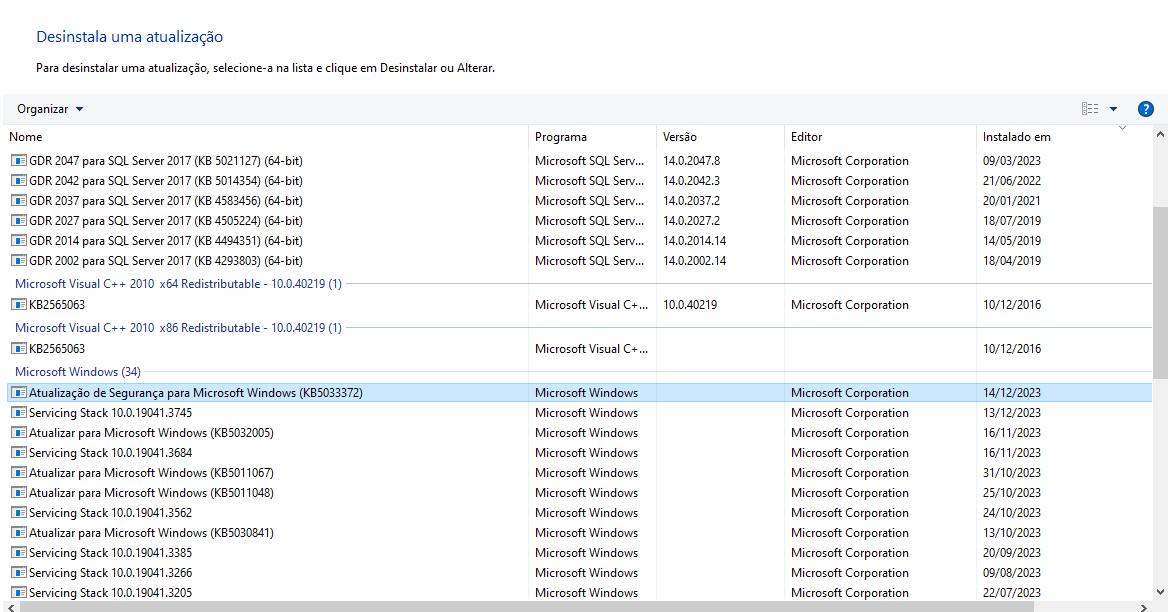Click the icon of KB5011067 update
This screenshot has height=612, width=1168.
[19, 473]
